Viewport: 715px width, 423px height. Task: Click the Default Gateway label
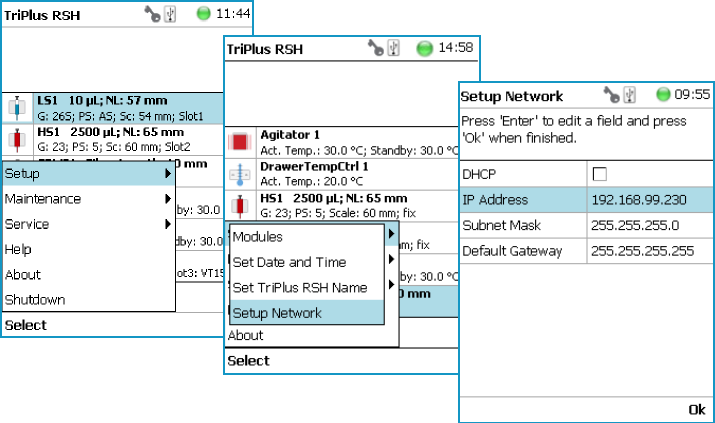click(x=512, y=251)
